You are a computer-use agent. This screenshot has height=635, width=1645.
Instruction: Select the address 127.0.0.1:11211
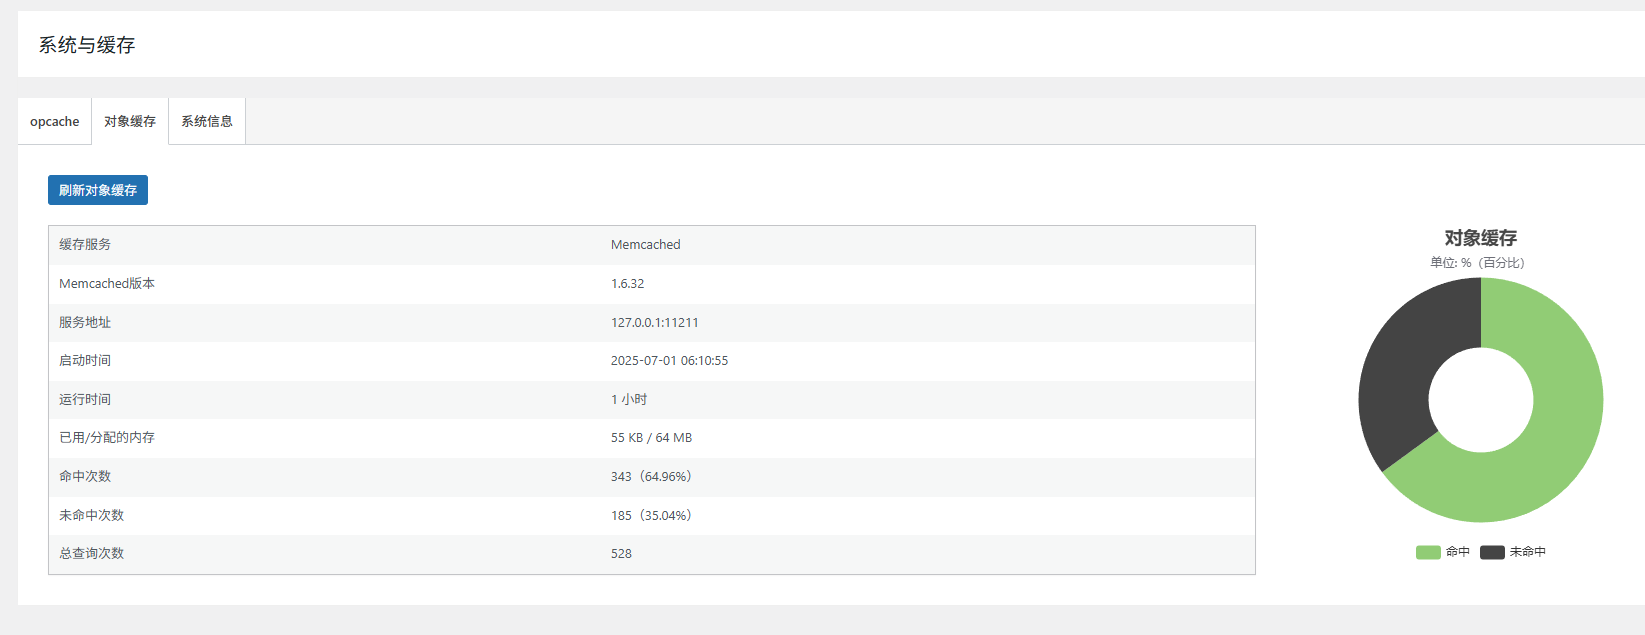coord(655,322)
